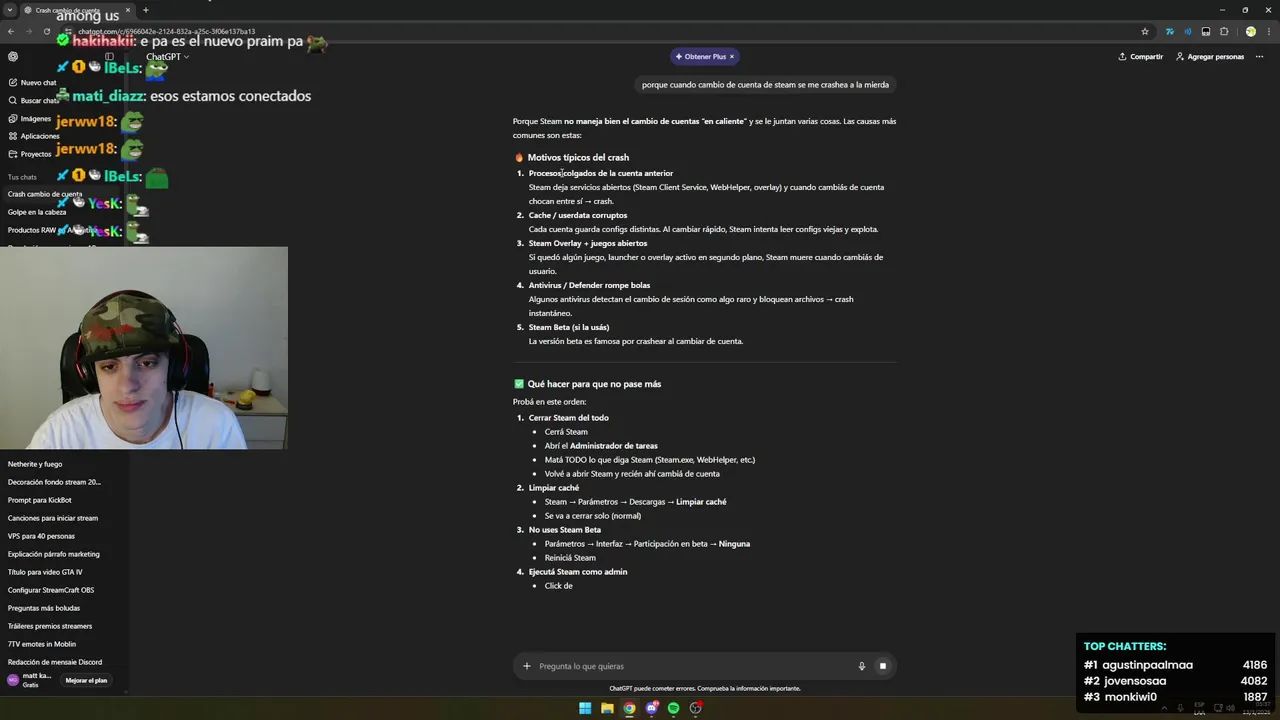Click the streamer webcam overlay
This screenshot has width=1280, height=720.
pos(144,348)
